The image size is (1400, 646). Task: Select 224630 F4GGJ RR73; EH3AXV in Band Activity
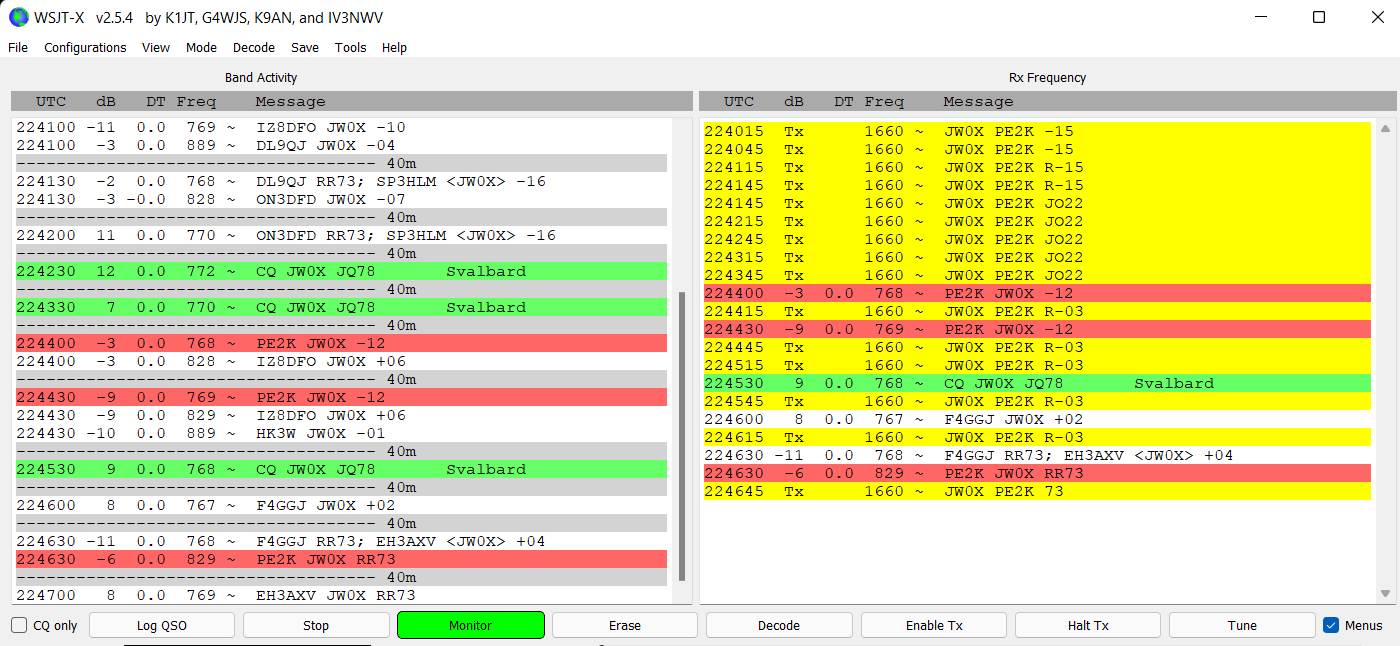pos(341,541)
